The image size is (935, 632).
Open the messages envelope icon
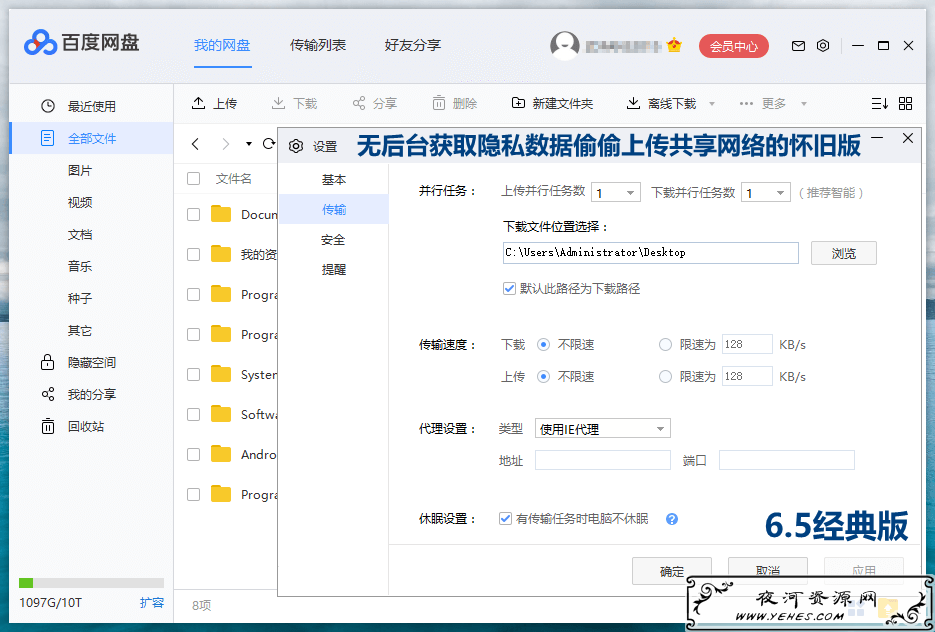click(x=798, y=46)
